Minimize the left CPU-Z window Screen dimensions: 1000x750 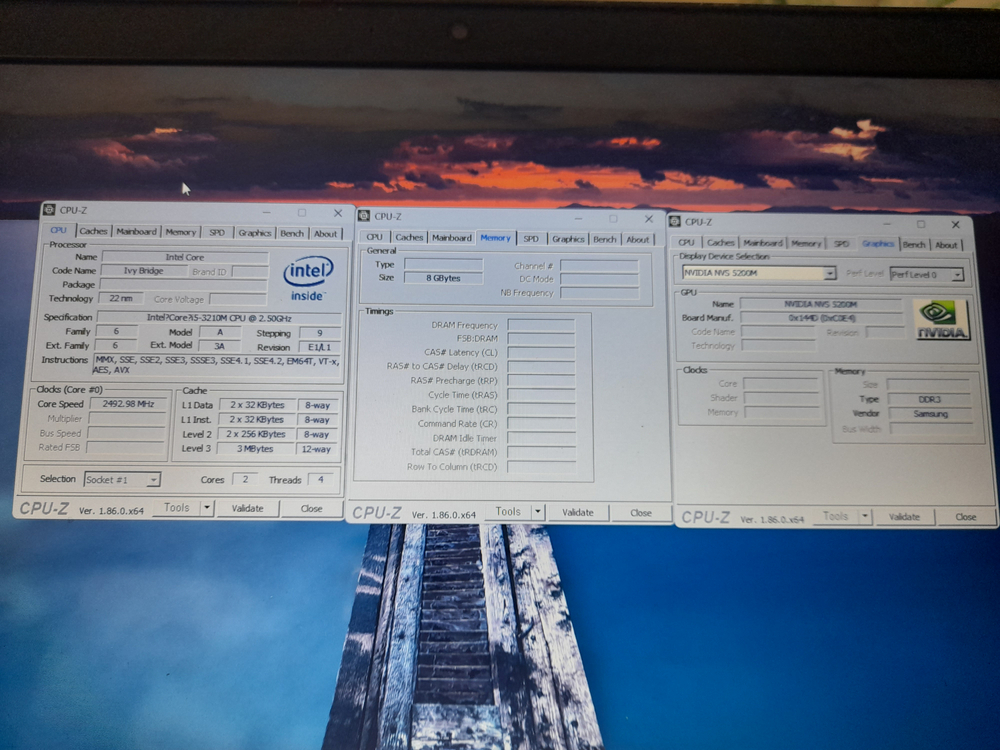tap(267, 212)
